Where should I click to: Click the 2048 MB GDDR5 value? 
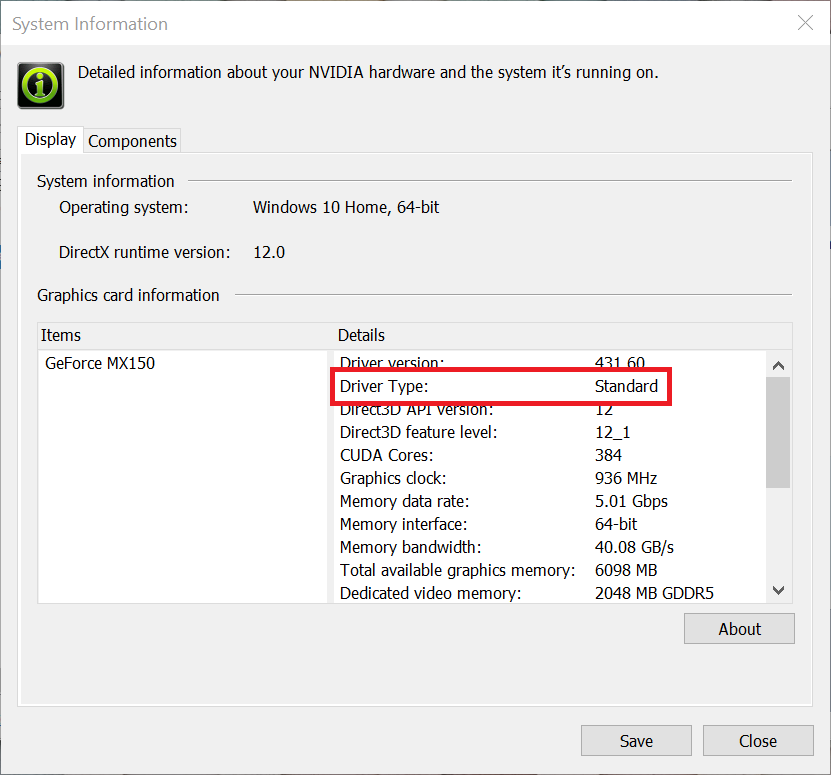tap(655, 593)
